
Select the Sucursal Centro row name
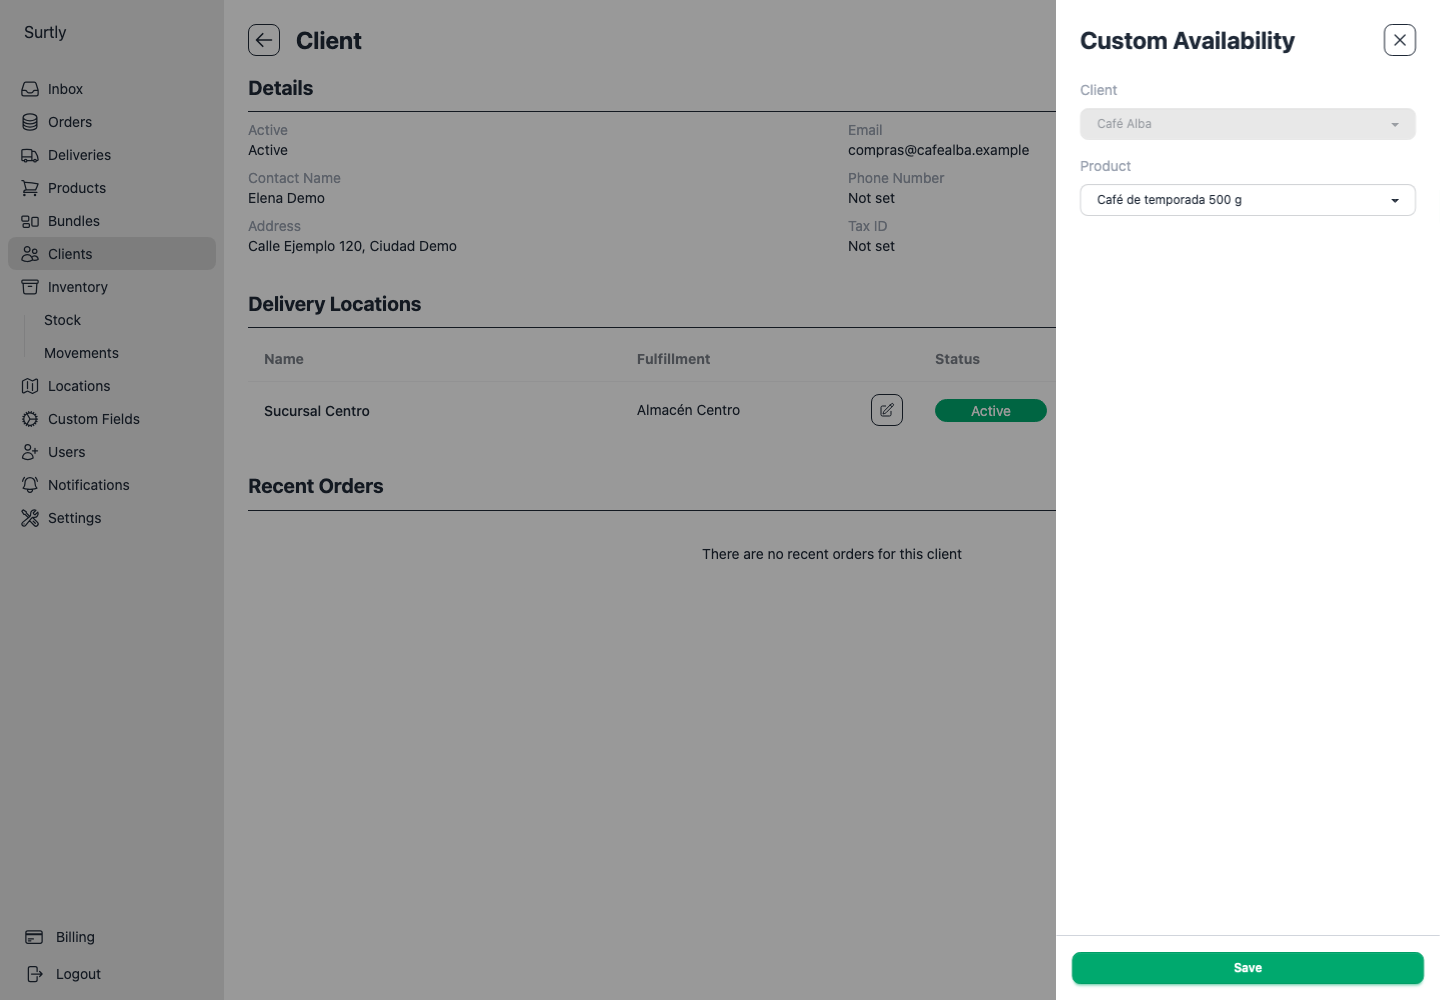point(317,411)
